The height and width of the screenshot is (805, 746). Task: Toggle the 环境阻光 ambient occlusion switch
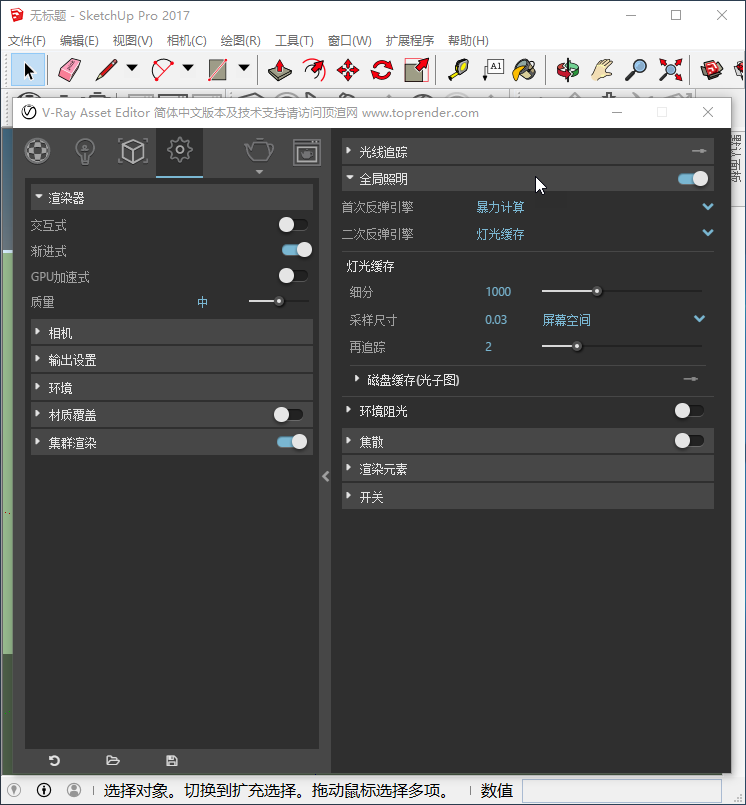689,410
